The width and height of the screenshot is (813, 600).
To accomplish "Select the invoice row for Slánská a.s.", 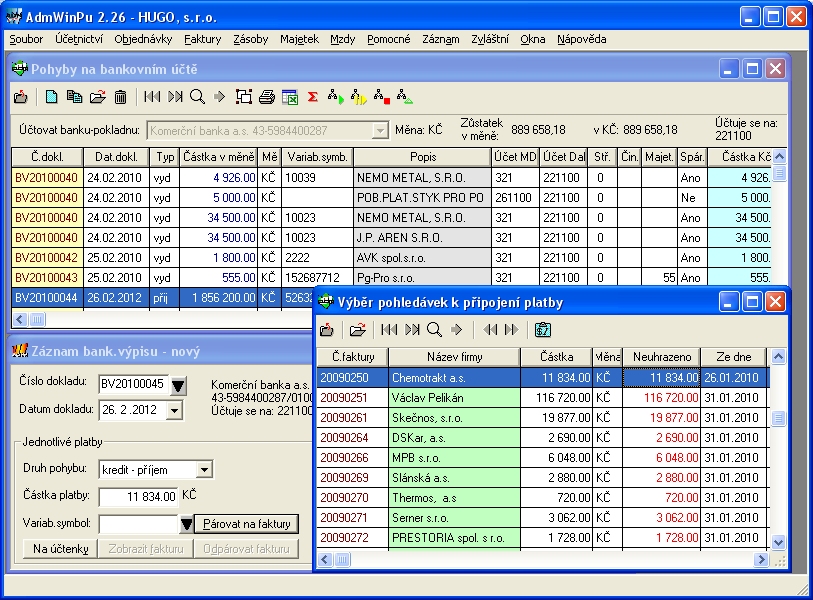I will coord(542,478).
